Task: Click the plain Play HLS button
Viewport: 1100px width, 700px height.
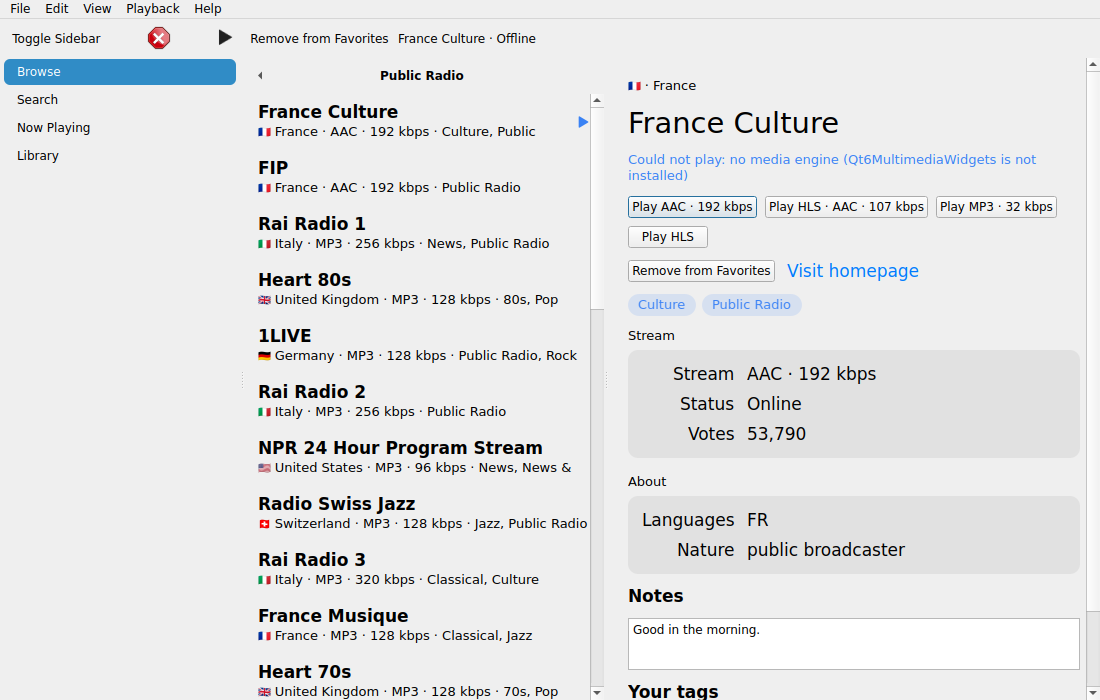Action: pyautogui.click(x=668, y=237)
